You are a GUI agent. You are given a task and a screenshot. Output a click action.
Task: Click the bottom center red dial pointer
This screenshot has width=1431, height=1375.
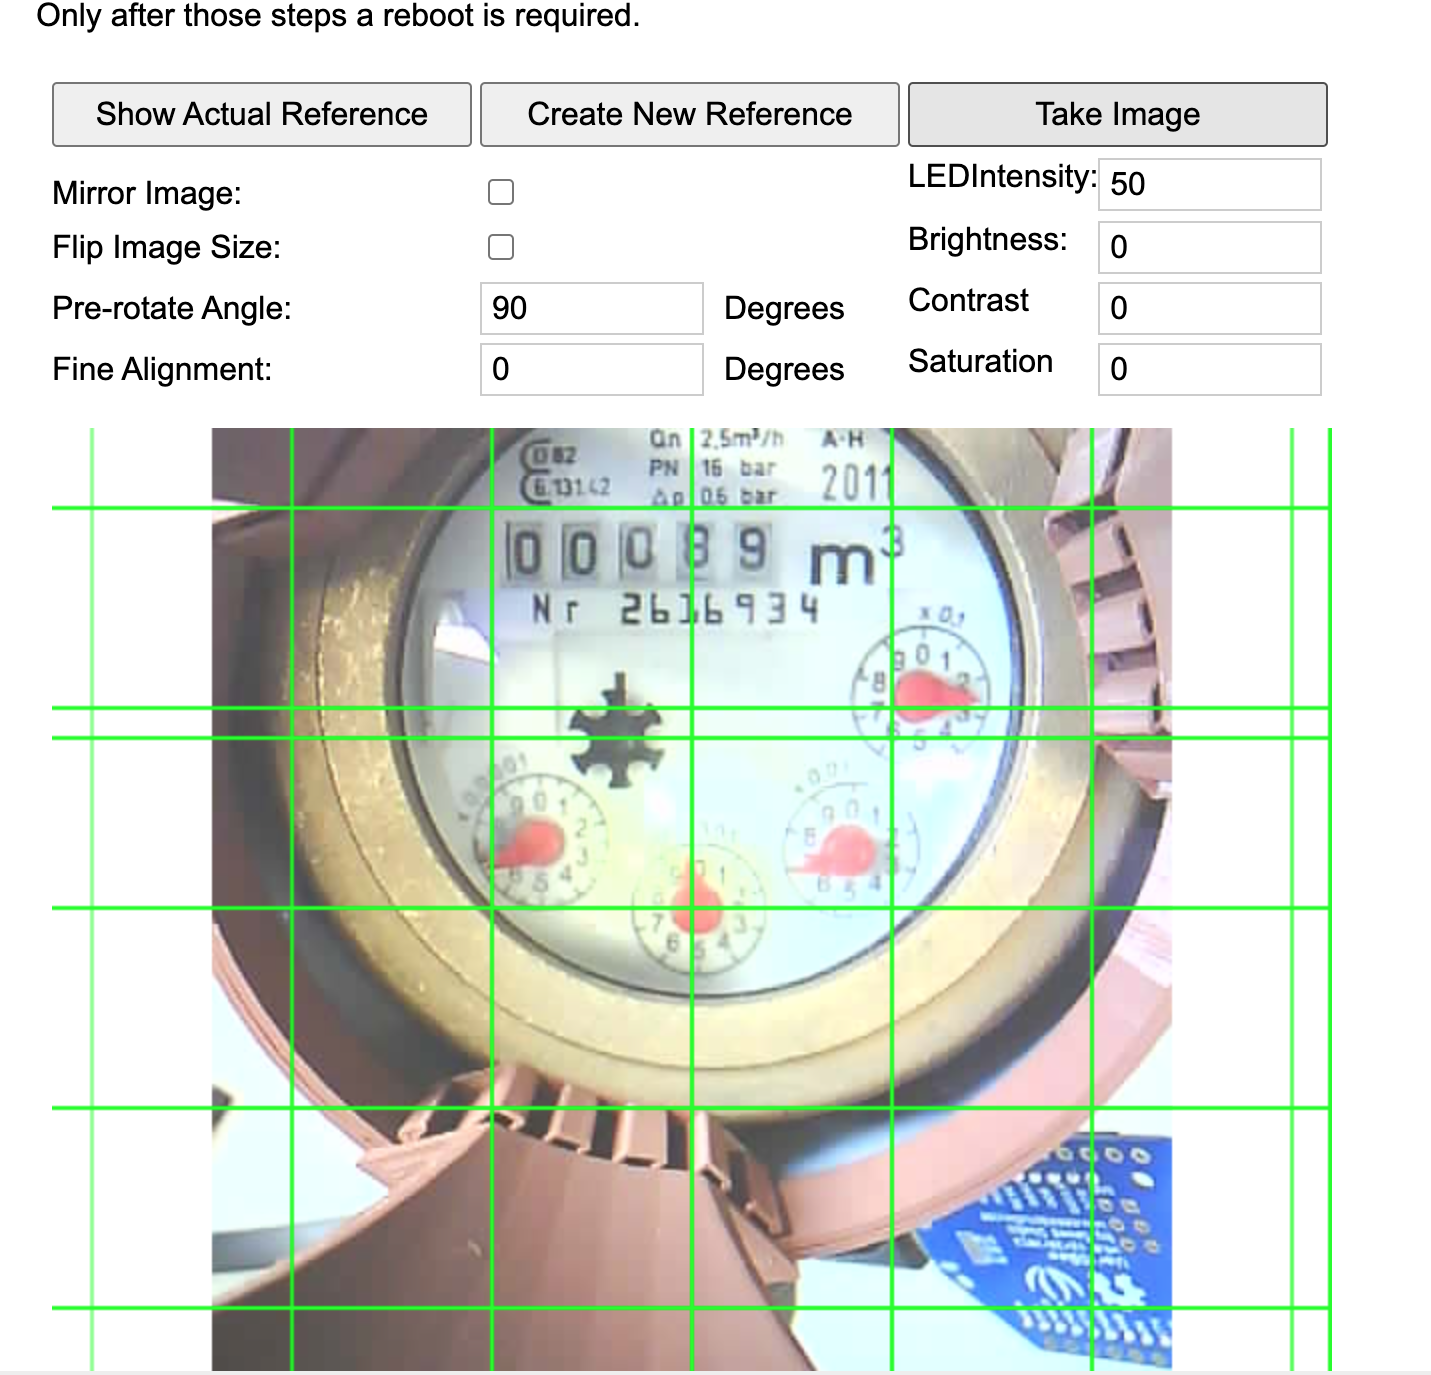coord(696,903)
